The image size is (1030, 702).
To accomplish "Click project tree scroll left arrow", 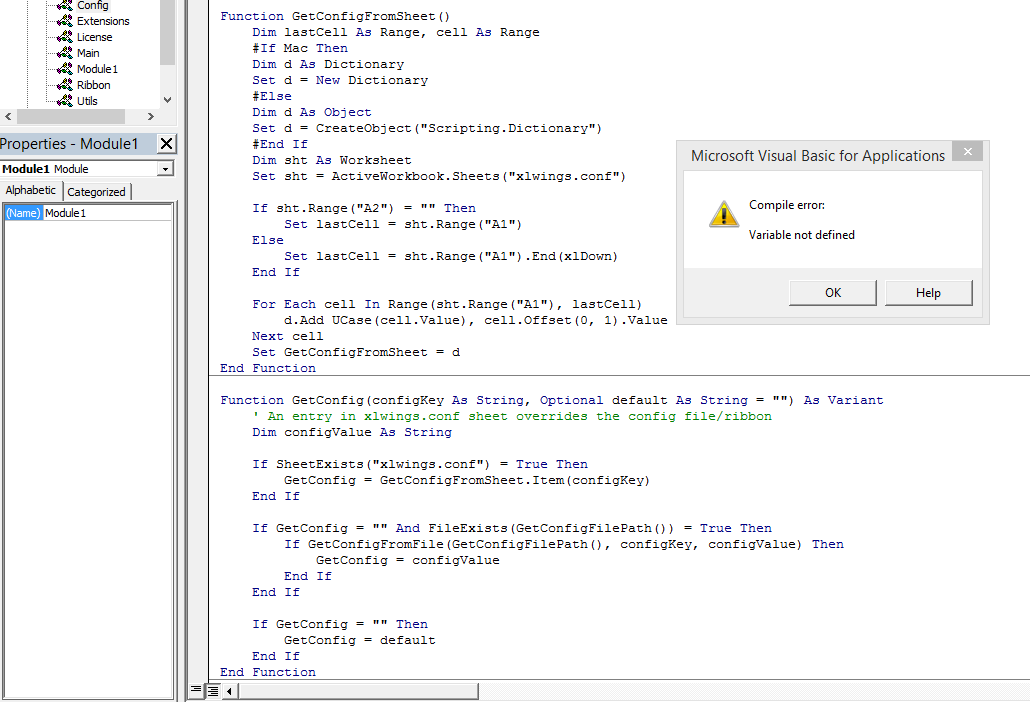I will 8,116.
